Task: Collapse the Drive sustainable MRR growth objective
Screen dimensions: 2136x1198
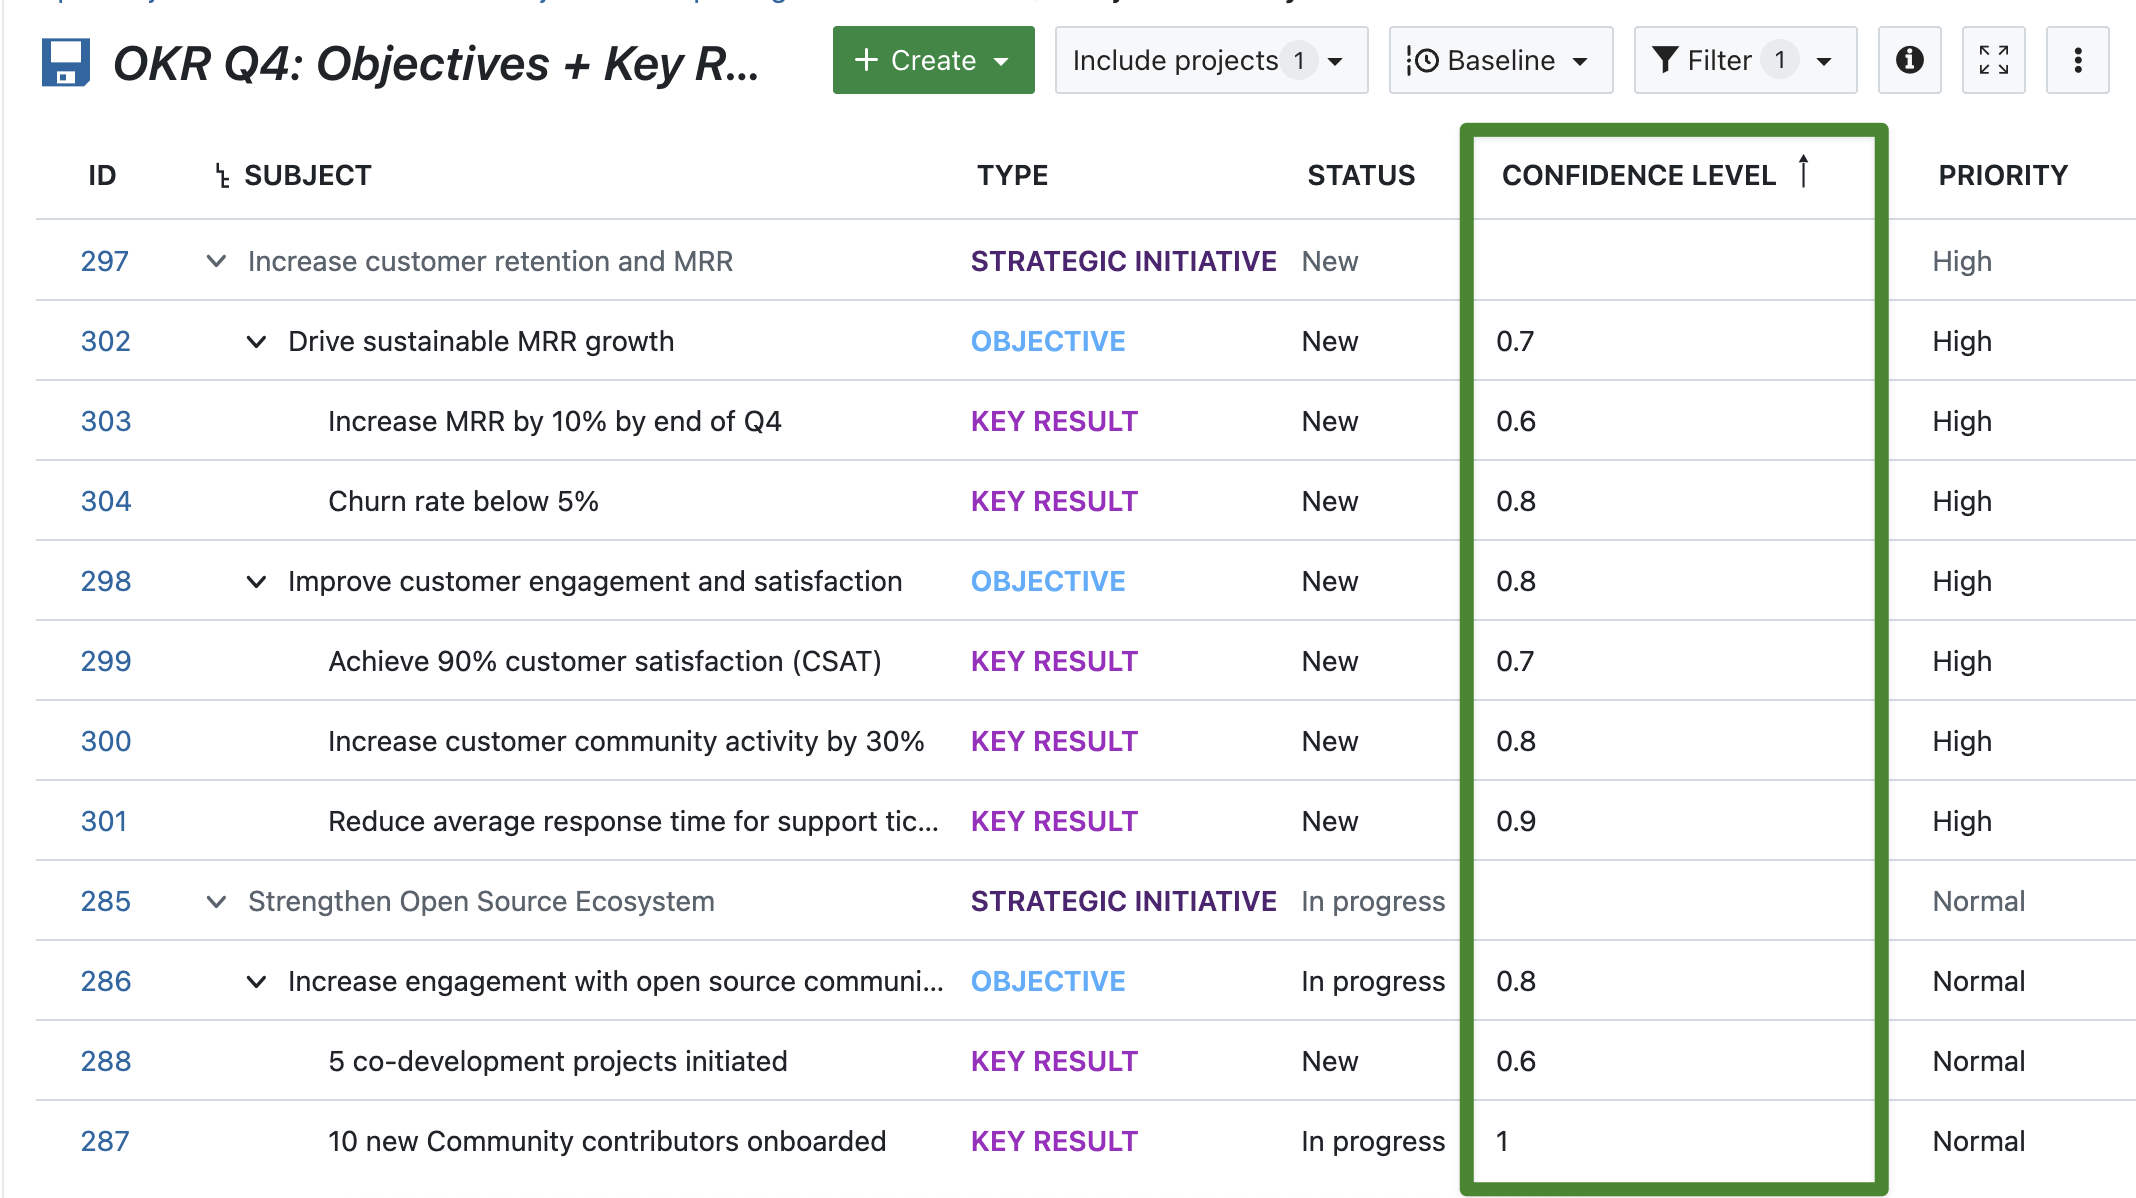Action: pos(256,341)
